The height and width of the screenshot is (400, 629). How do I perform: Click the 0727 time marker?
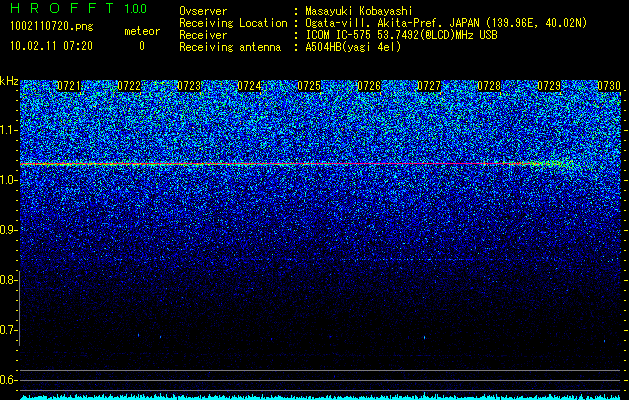coord(429,86)
